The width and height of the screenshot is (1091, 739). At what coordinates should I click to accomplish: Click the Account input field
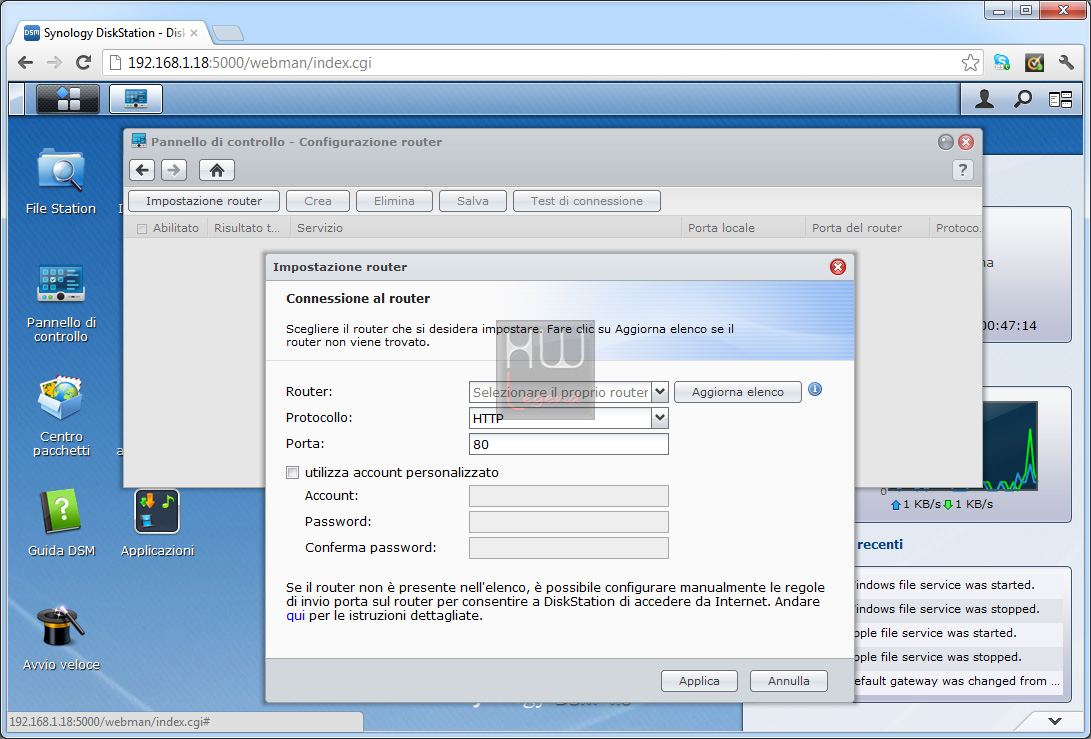tap(568, 496)
